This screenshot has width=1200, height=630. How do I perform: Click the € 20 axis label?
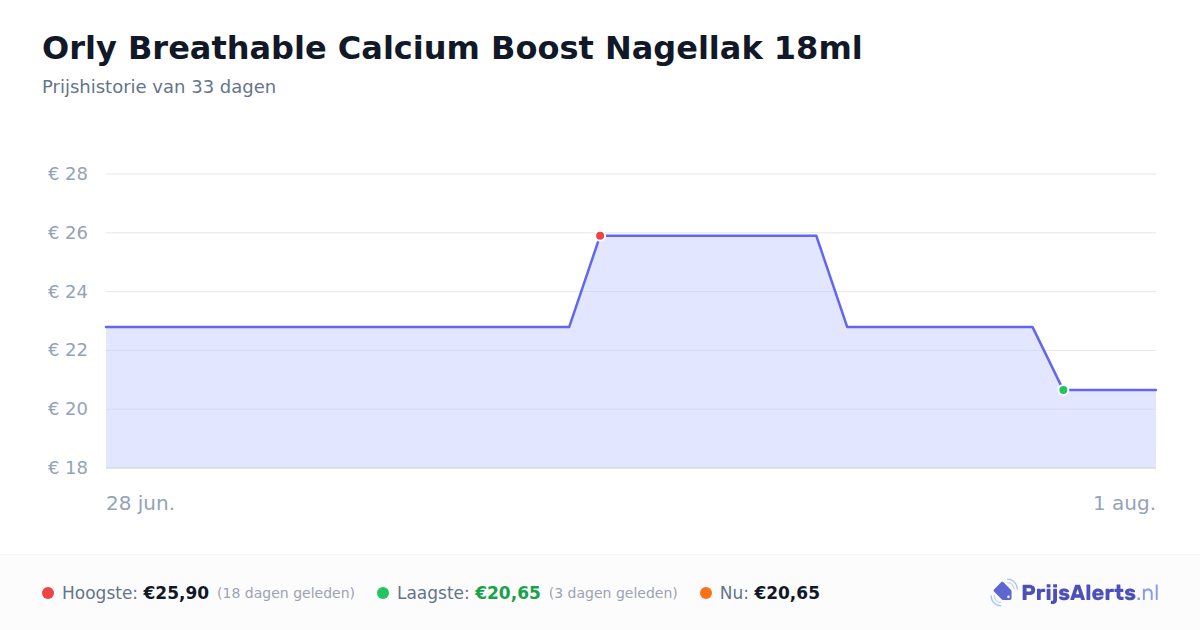click(x=68, y=409)
